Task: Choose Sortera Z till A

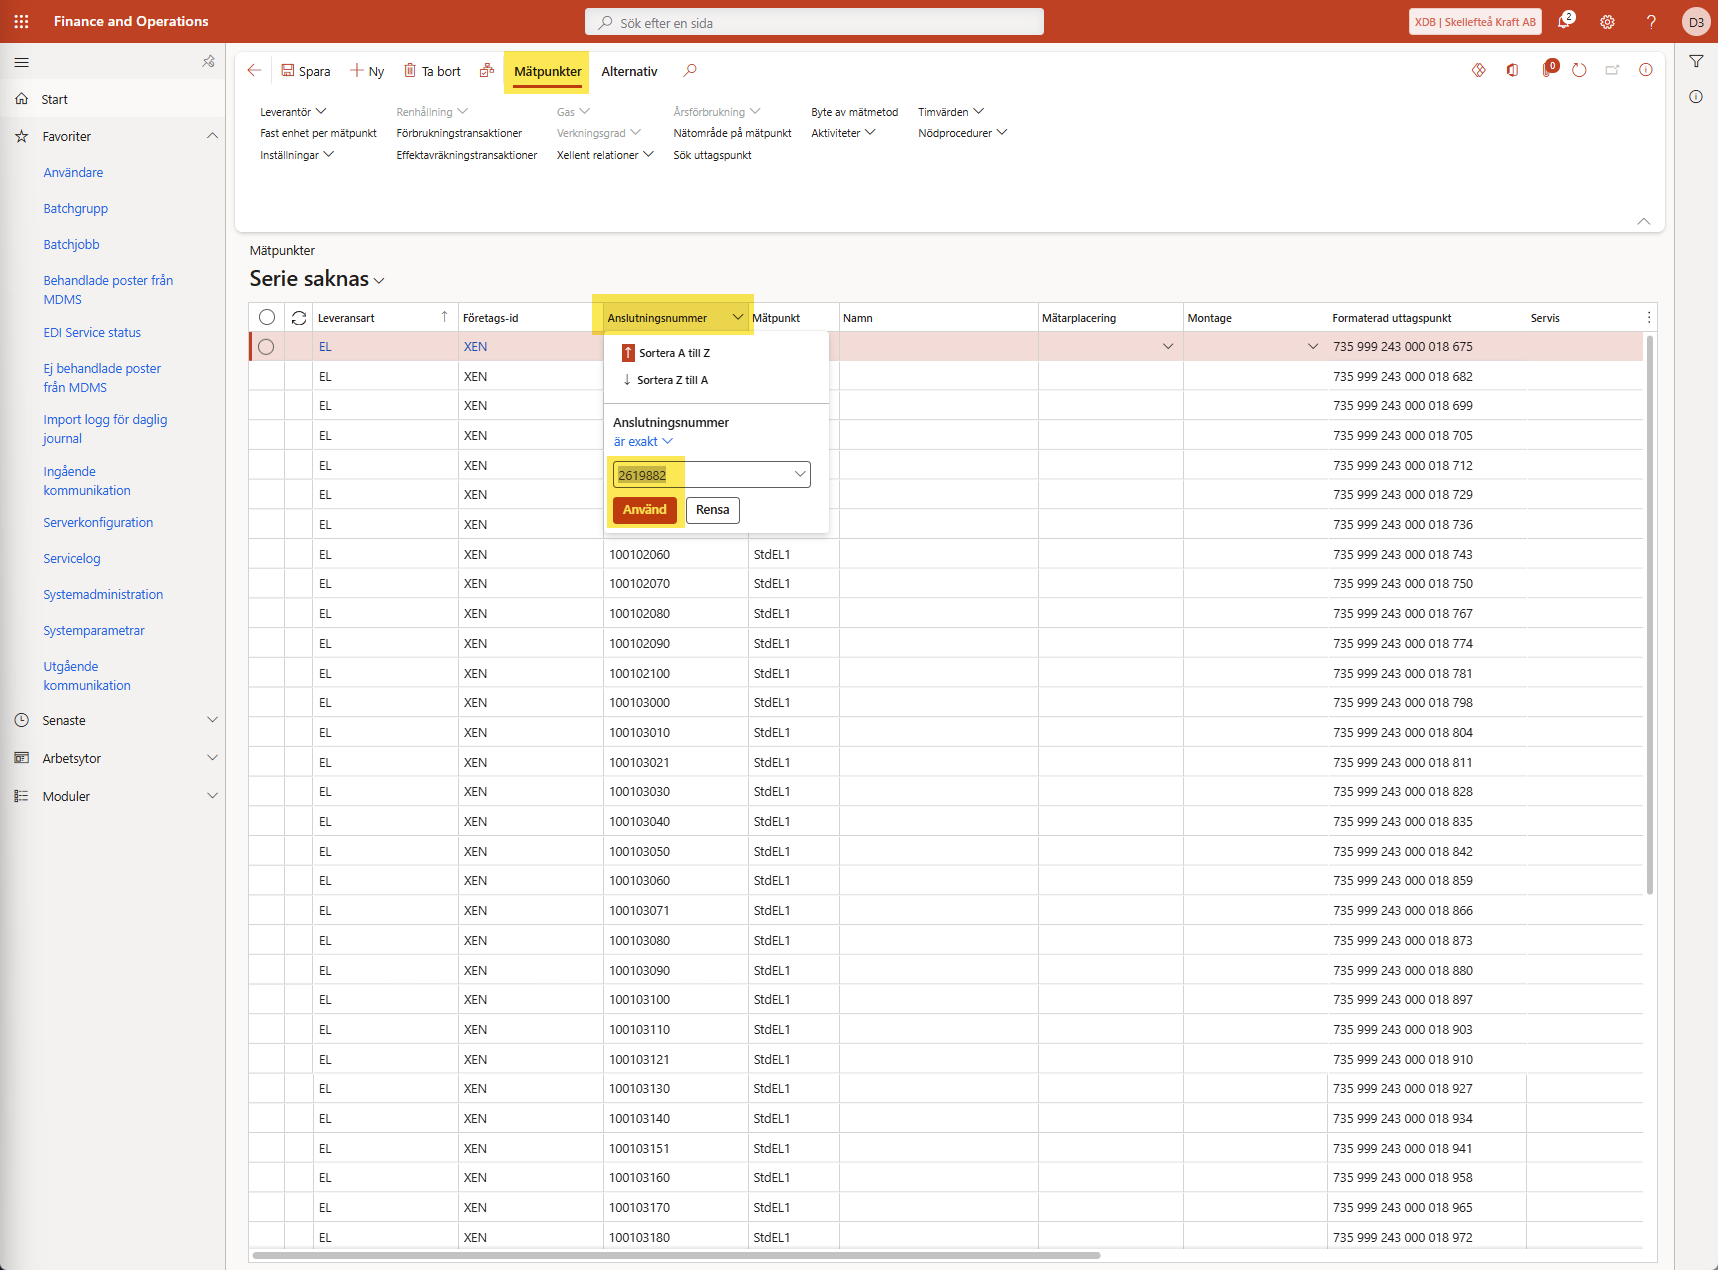Action: tap(671, 380)
